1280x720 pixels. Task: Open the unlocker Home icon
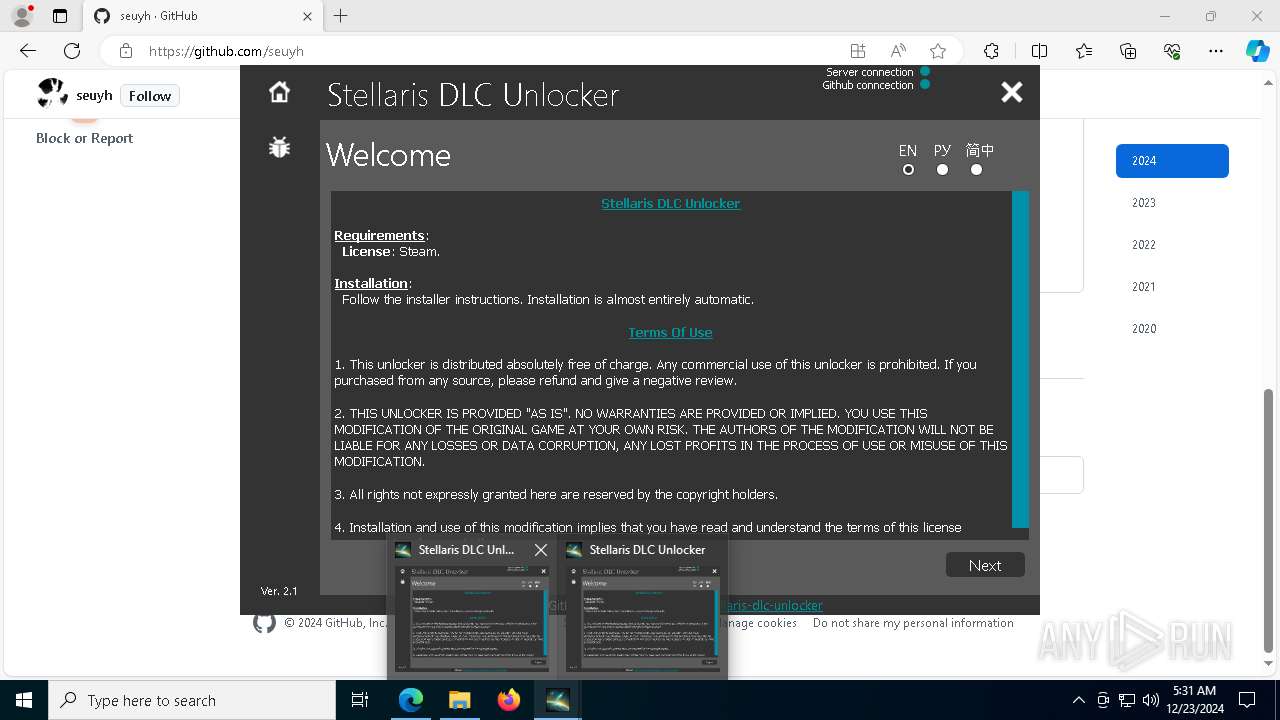[x=279, y=92]
